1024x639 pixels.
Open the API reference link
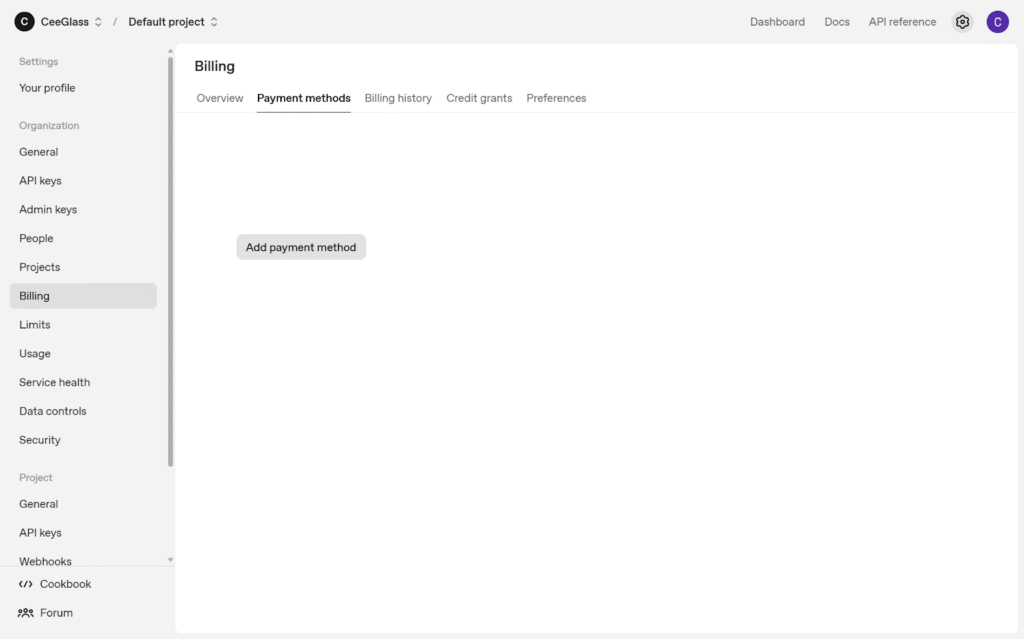(x=902, y=22)
